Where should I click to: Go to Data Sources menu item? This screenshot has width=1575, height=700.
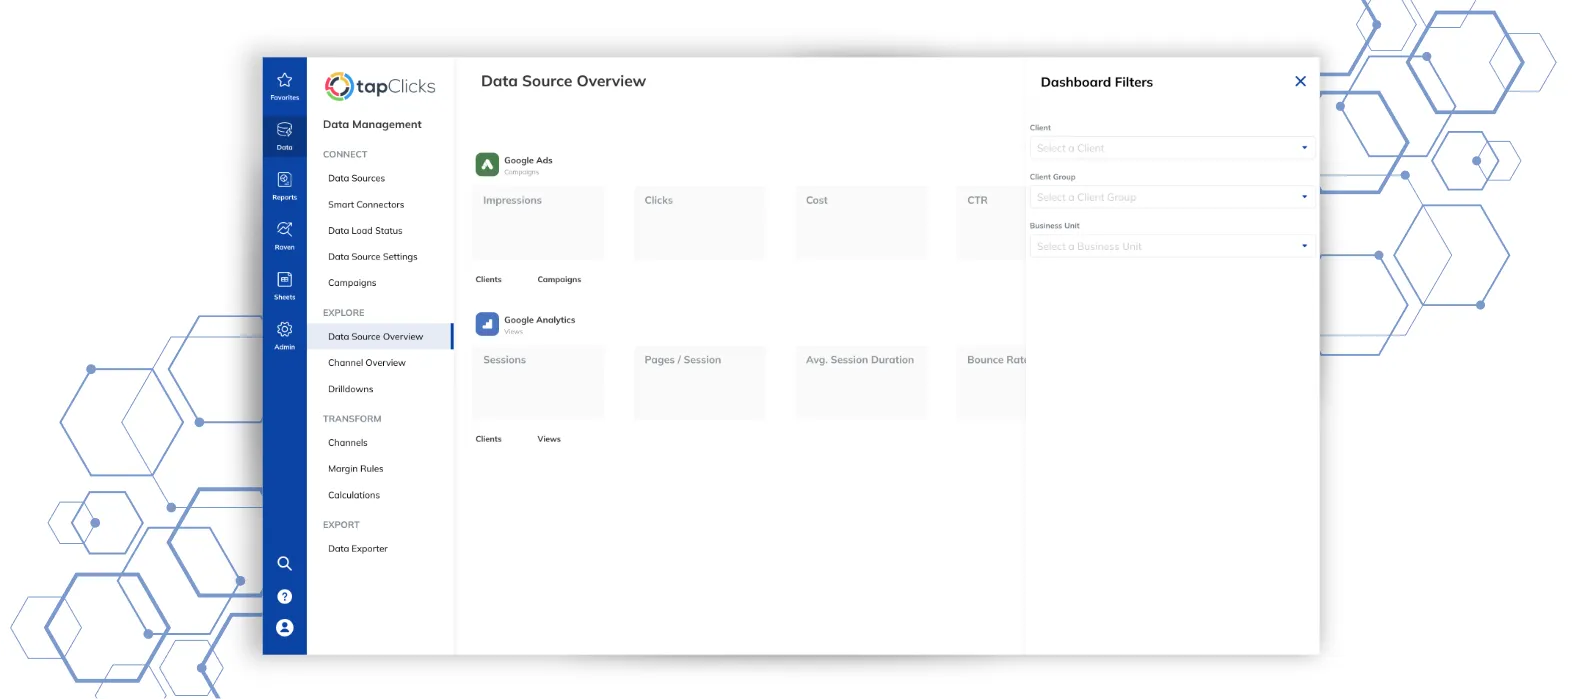pos(356,178)
